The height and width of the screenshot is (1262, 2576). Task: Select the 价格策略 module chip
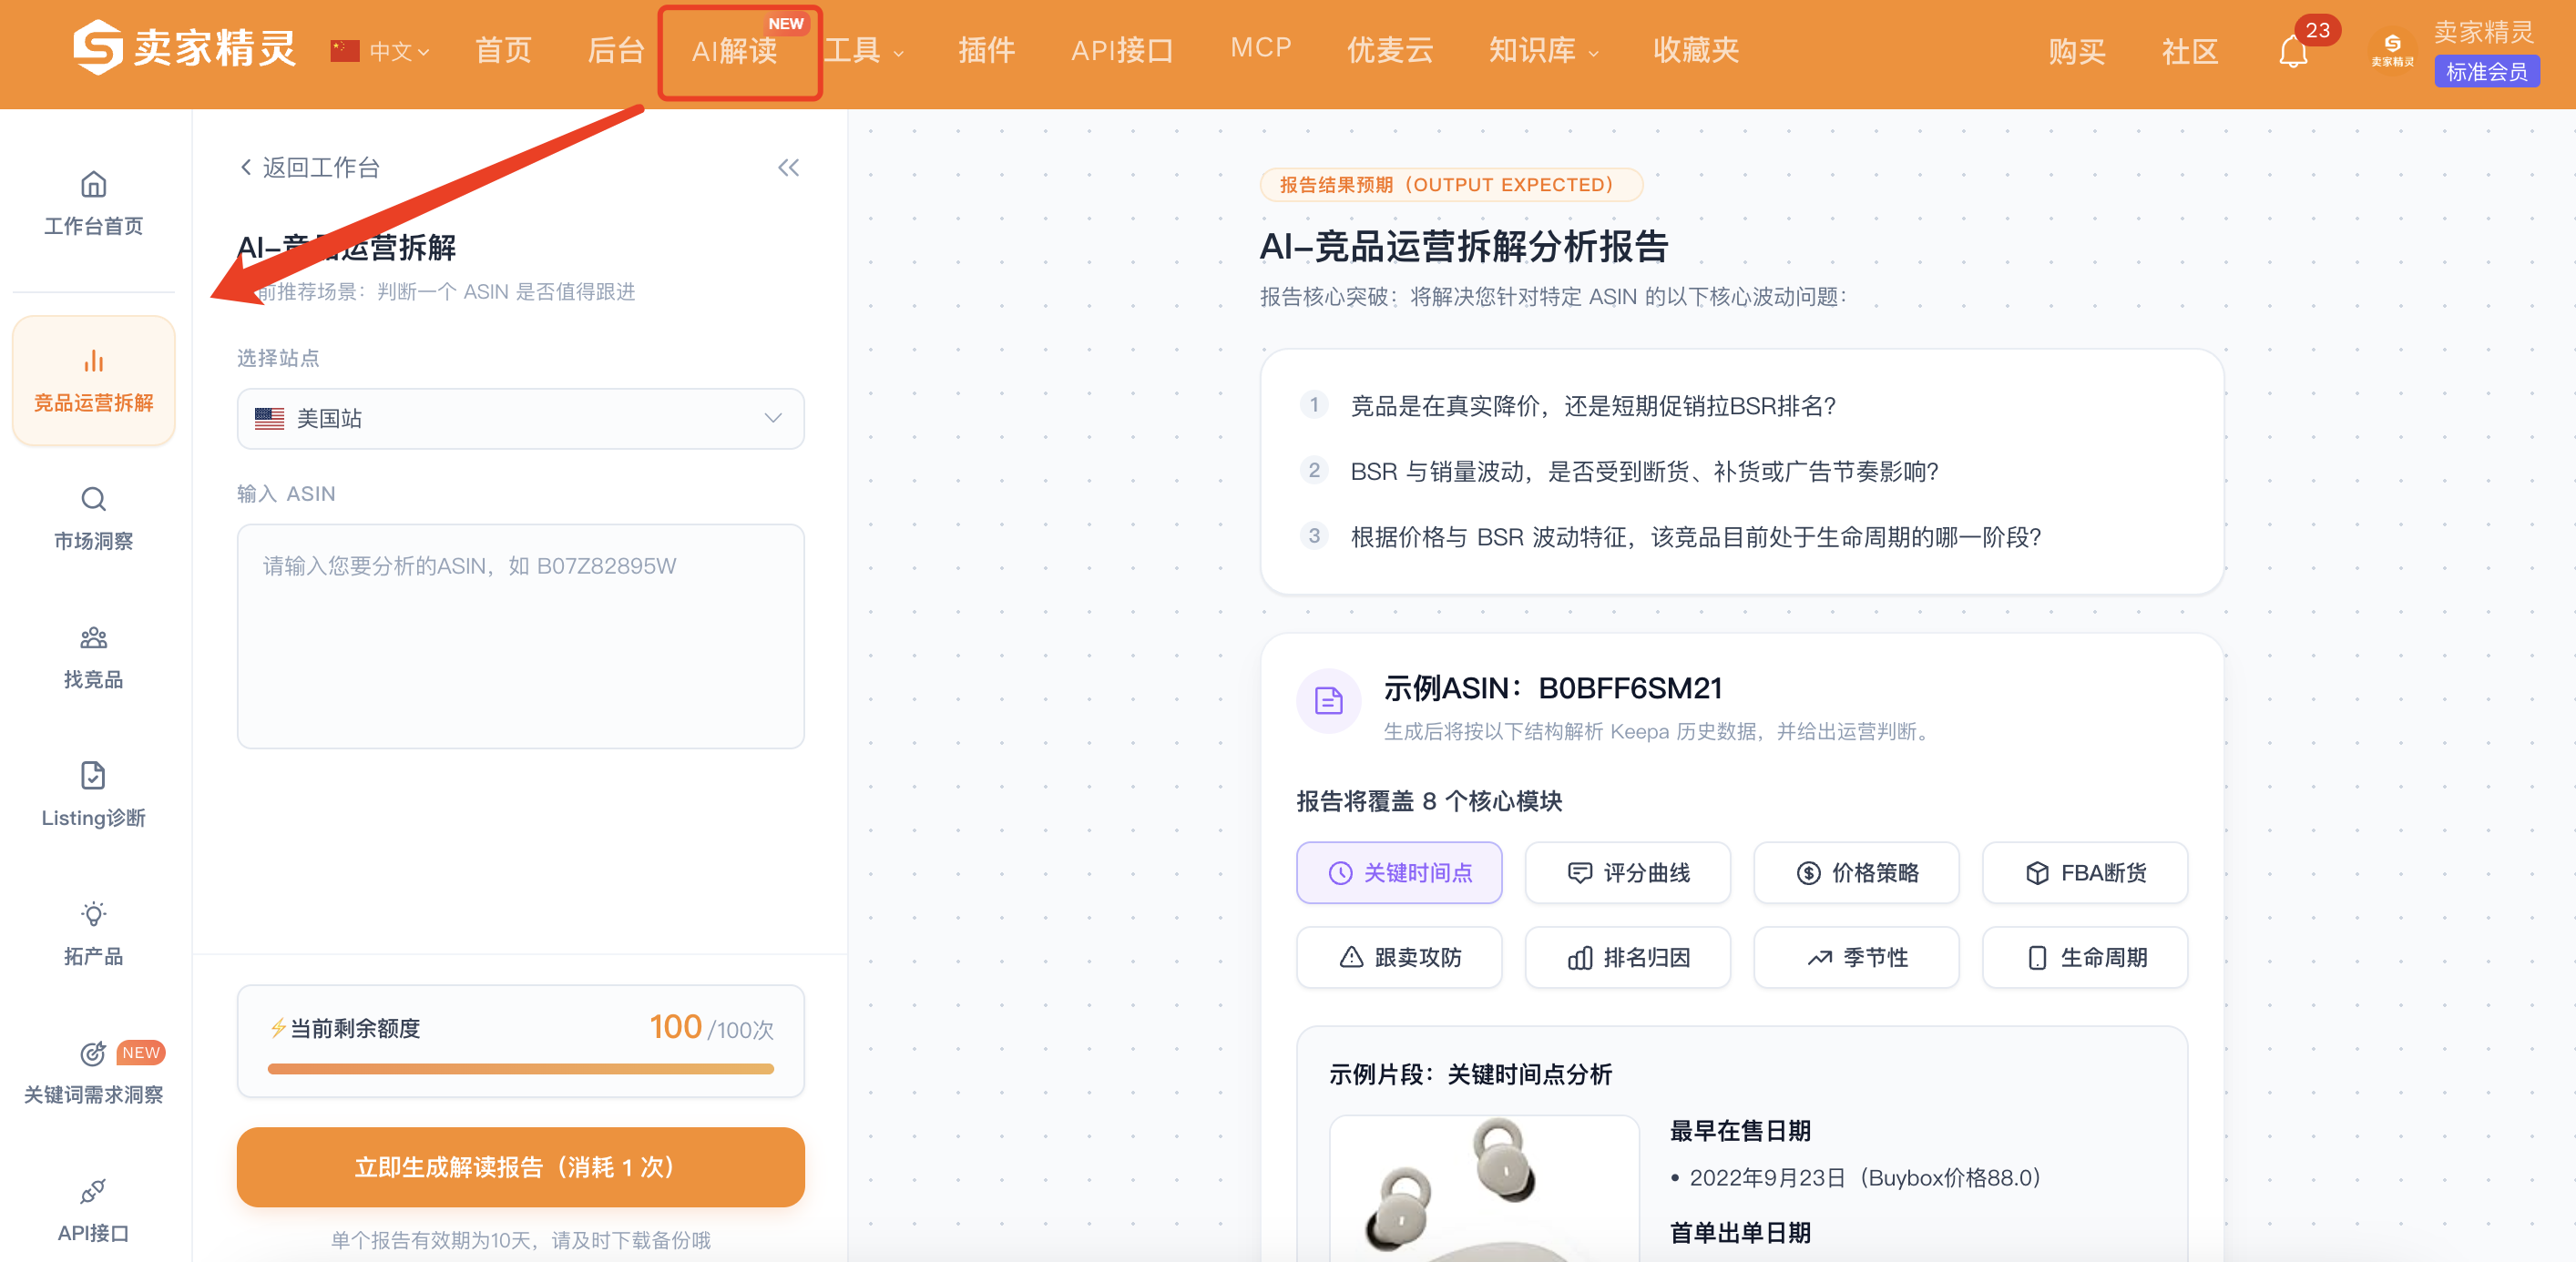tap(1856, 873)
